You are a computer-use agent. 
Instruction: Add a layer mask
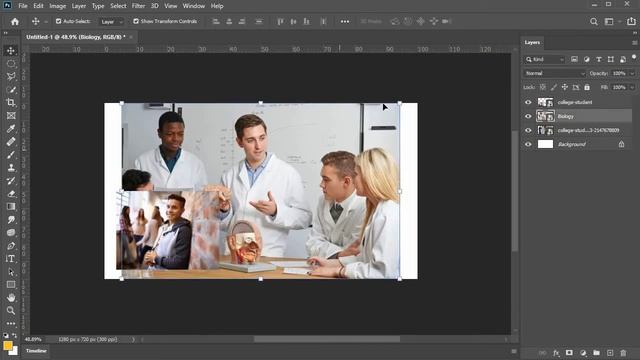point(569,353)
